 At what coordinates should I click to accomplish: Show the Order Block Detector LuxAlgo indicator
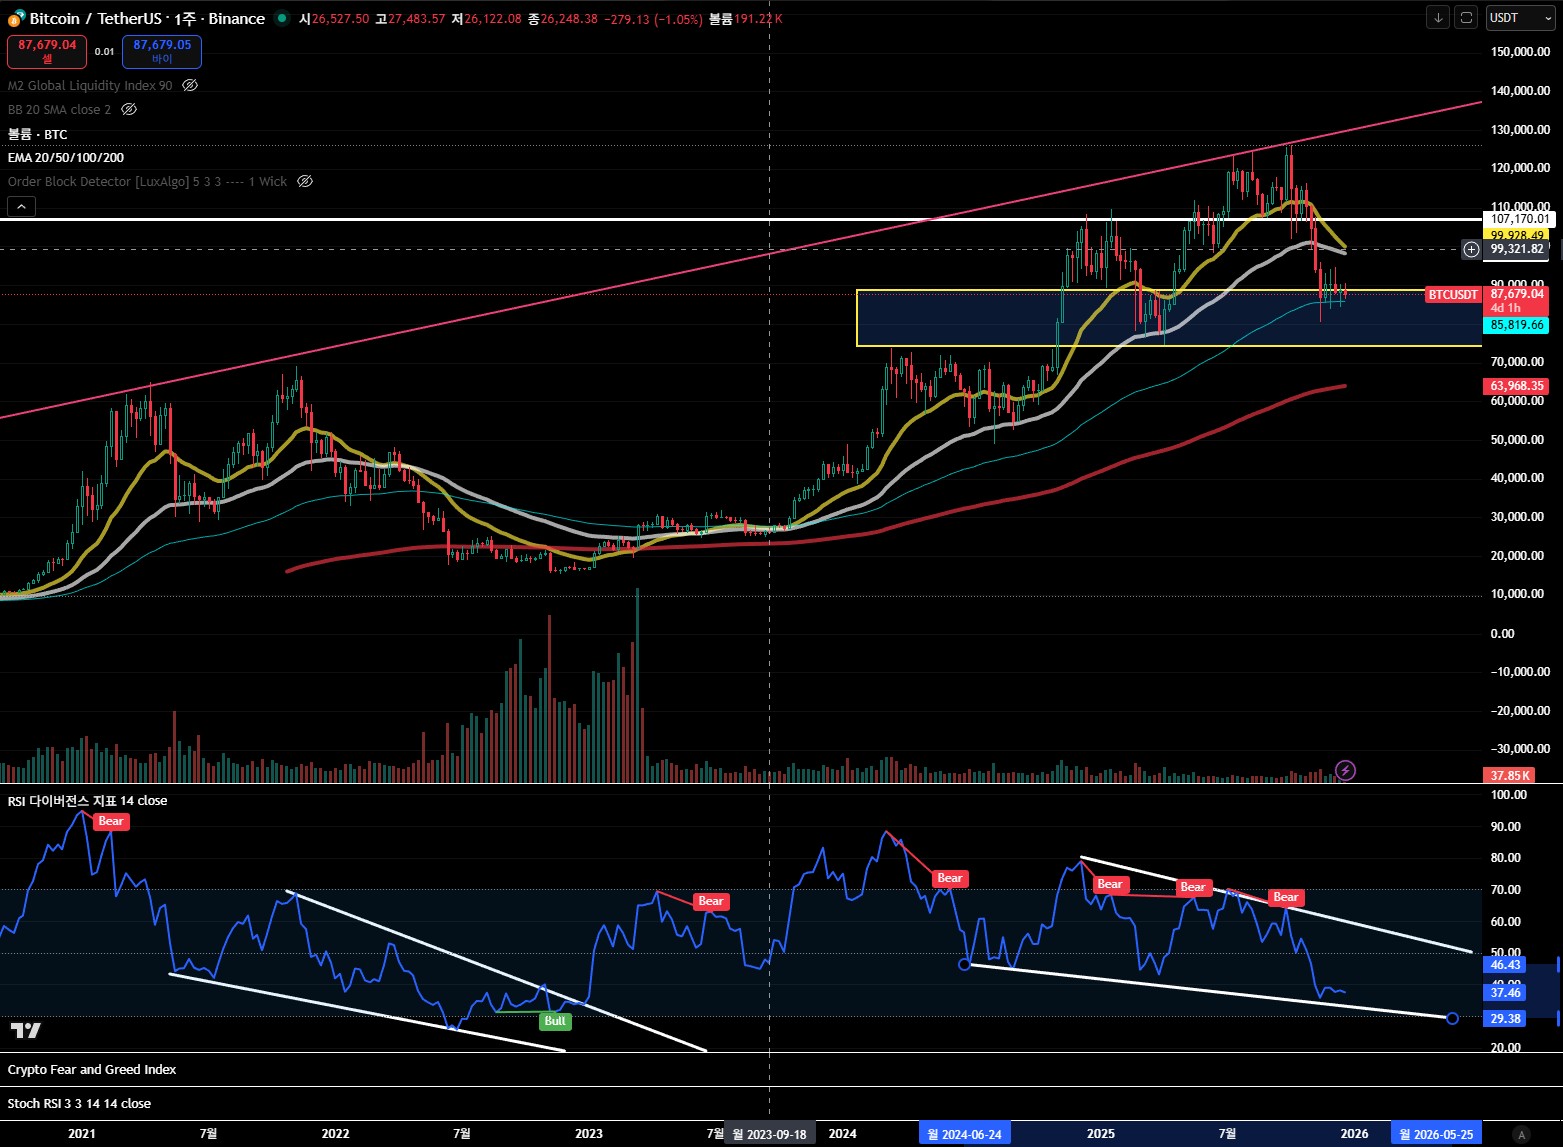[x=305, y=182]
